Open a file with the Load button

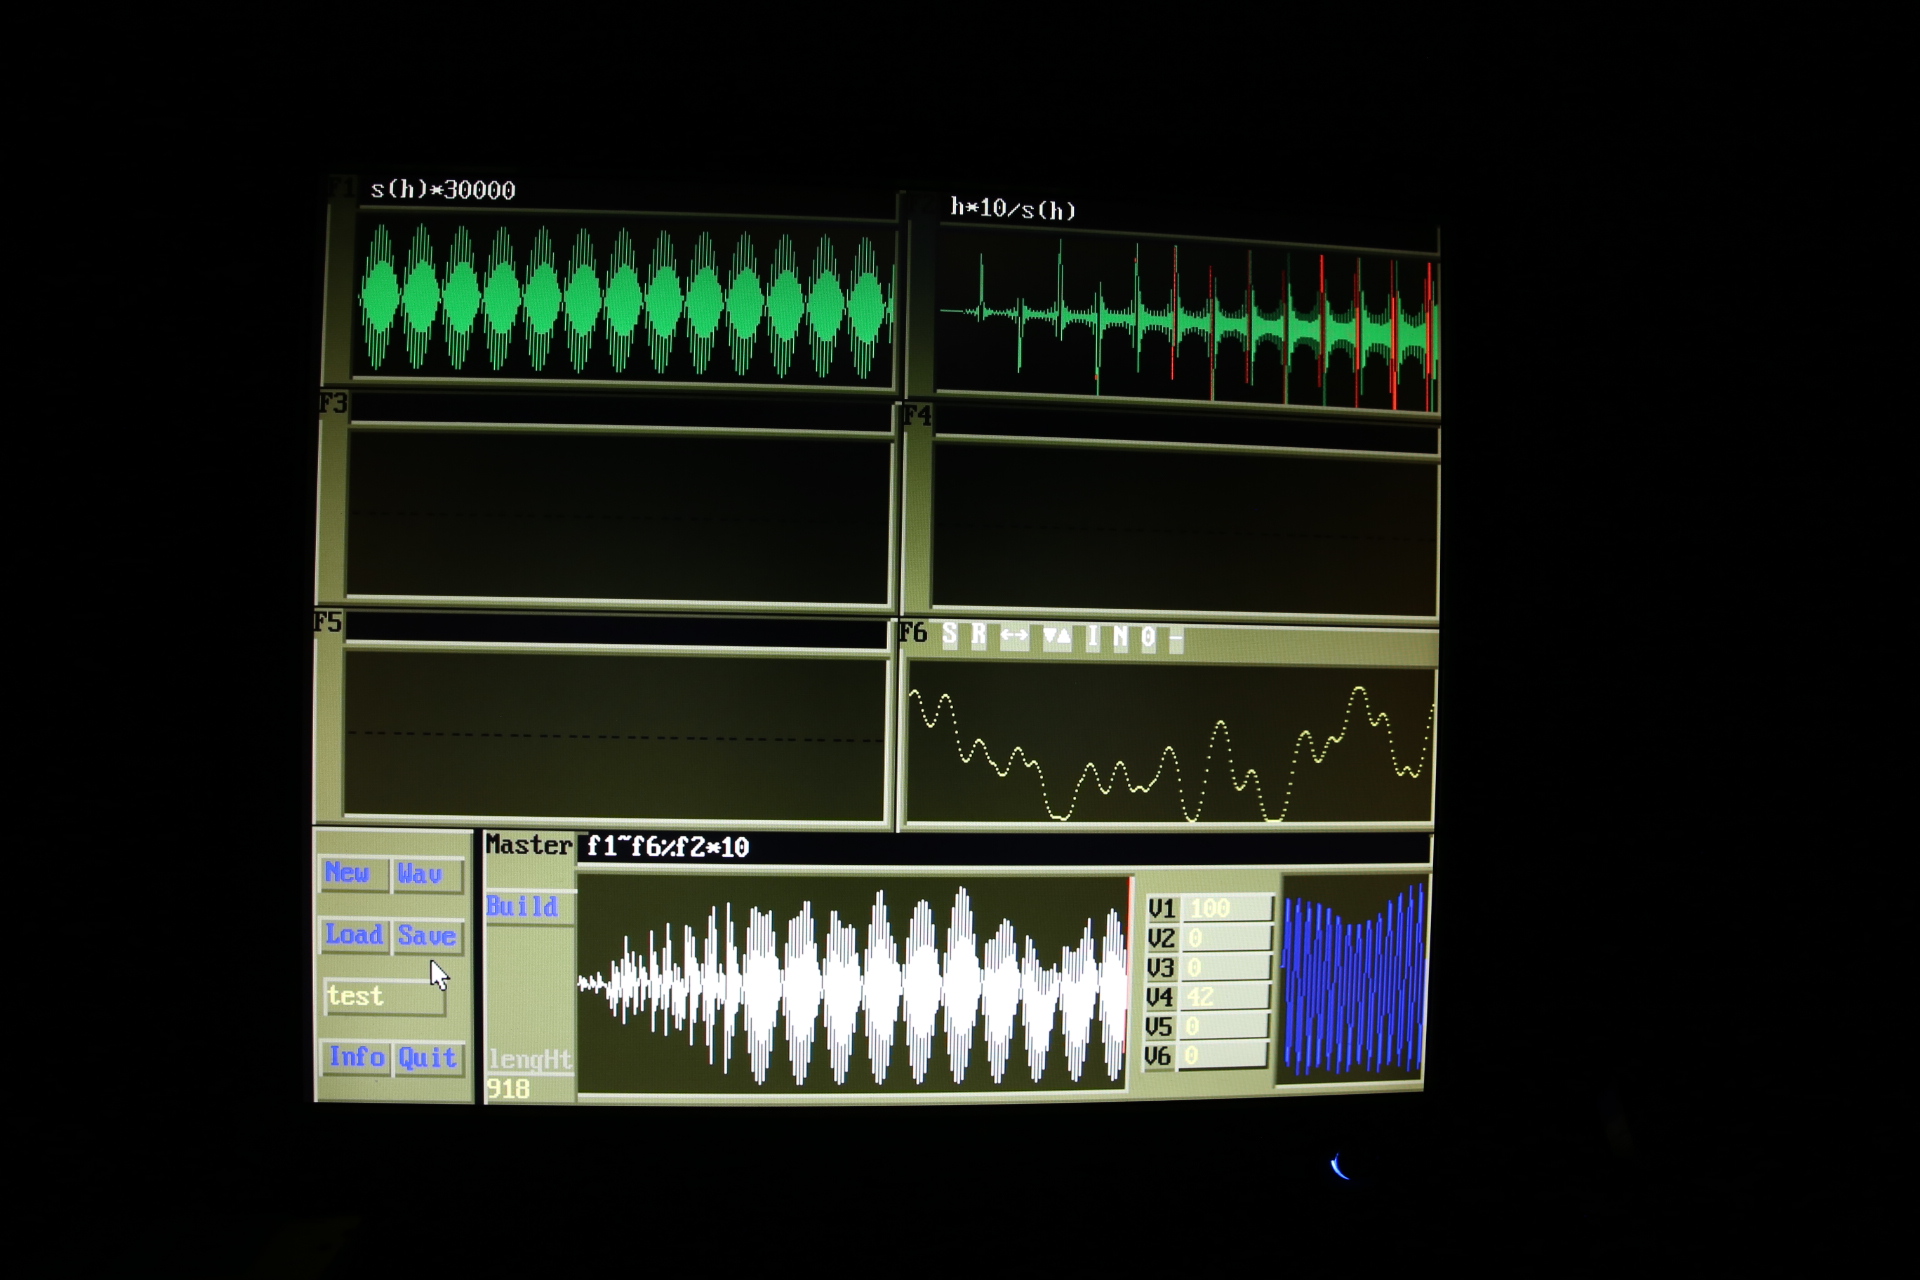tap(354, 936)
